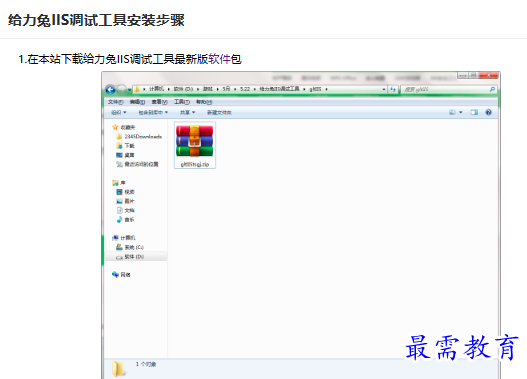Image resolution: width=527 pixels, height=379 pixels.
Task: Open the 音乐 music library
Action: pyautogui.click(x=125, y=219)
